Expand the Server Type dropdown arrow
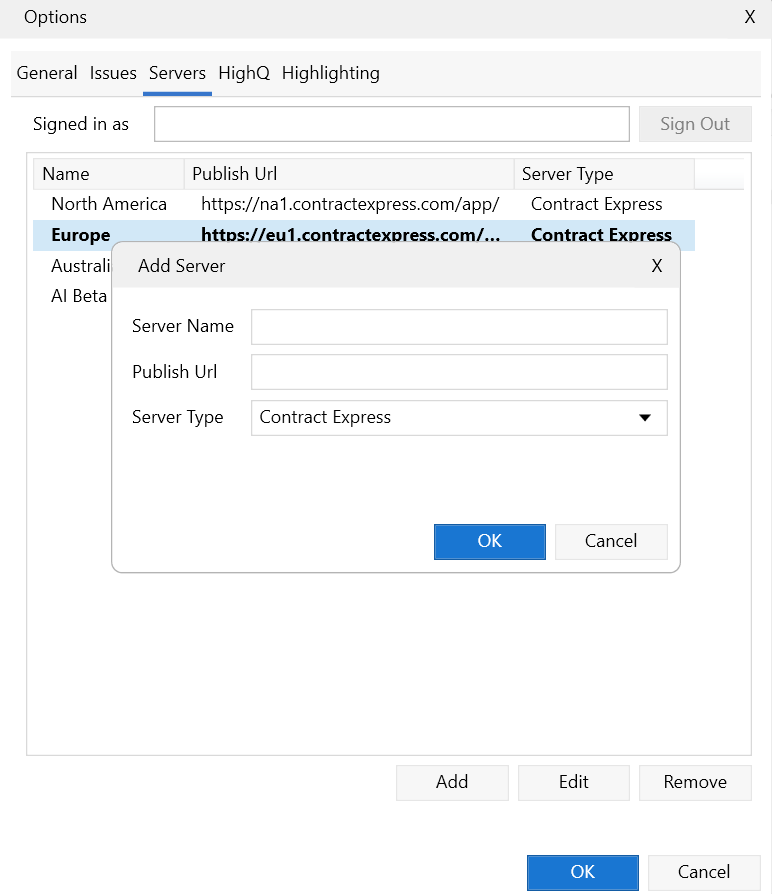The height and width of the screenshot is (894, 772). click(645, 418)
